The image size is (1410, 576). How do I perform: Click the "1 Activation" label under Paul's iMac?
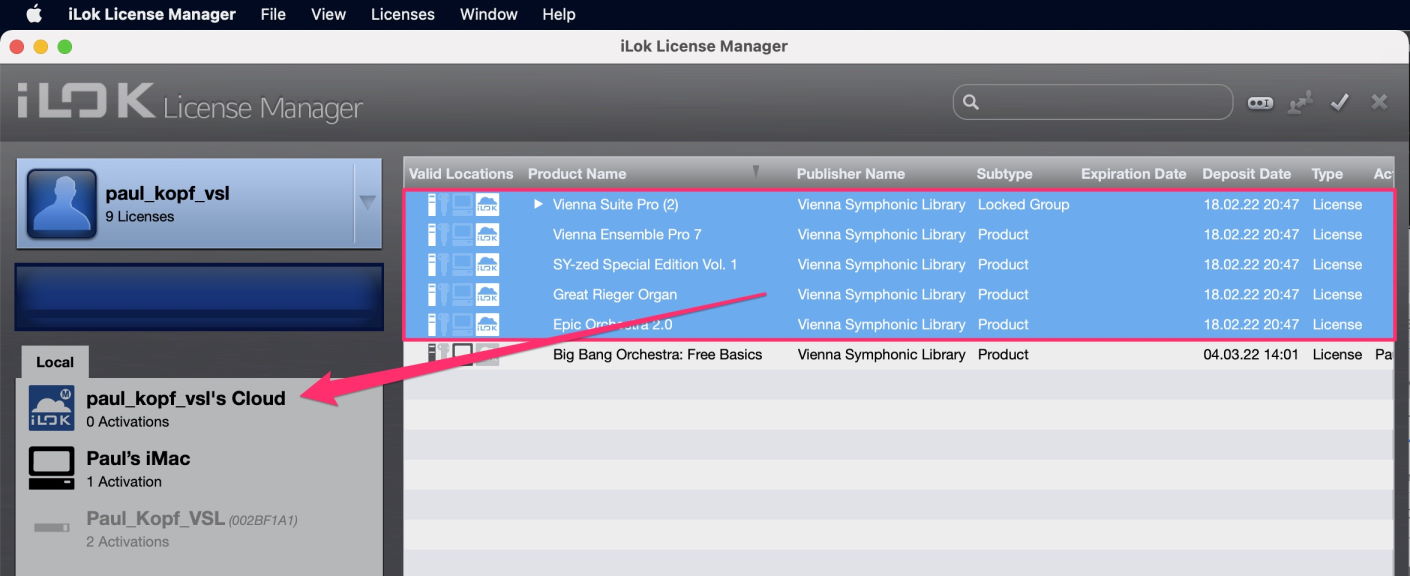click(x=124, y=482)
